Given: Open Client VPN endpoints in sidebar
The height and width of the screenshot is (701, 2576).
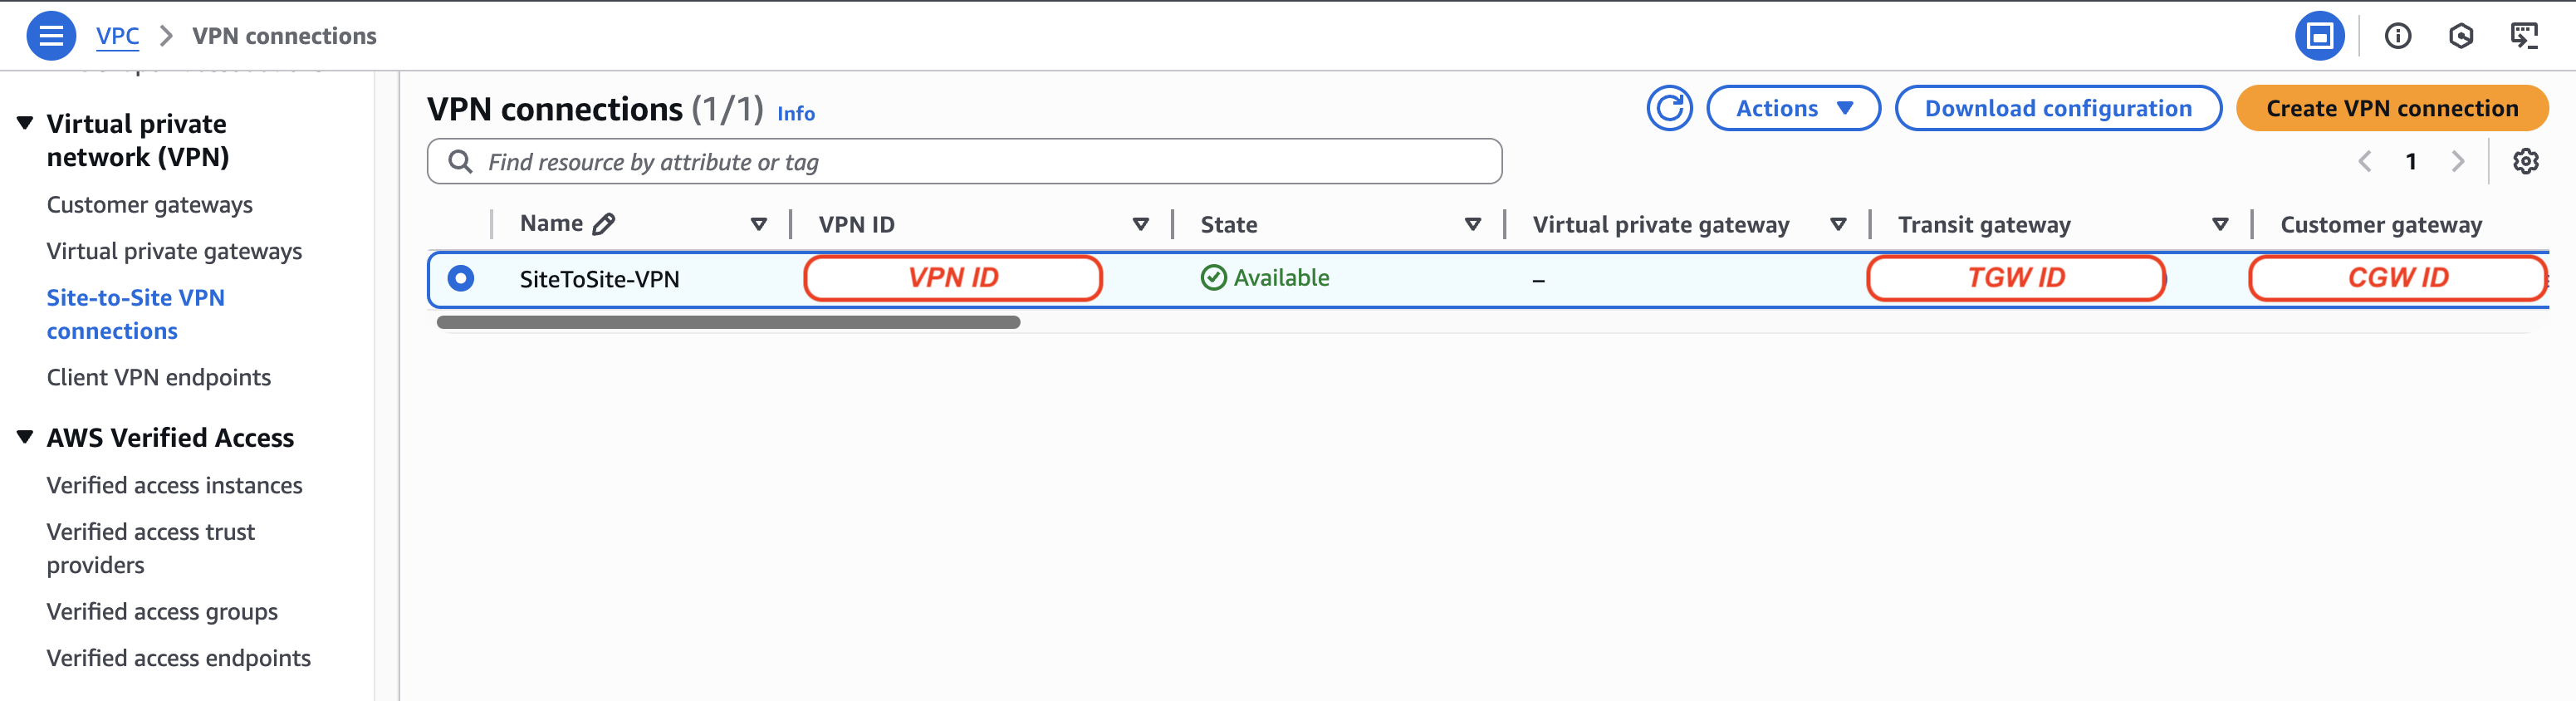Looking at the screenshot, I should [158, 377].
